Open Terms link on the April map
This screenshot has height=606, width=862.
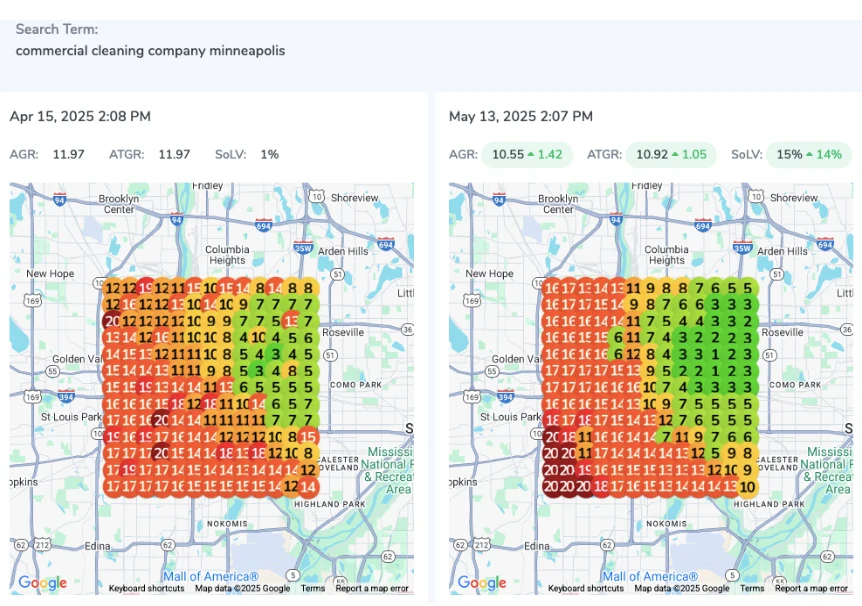coord(313,589)
